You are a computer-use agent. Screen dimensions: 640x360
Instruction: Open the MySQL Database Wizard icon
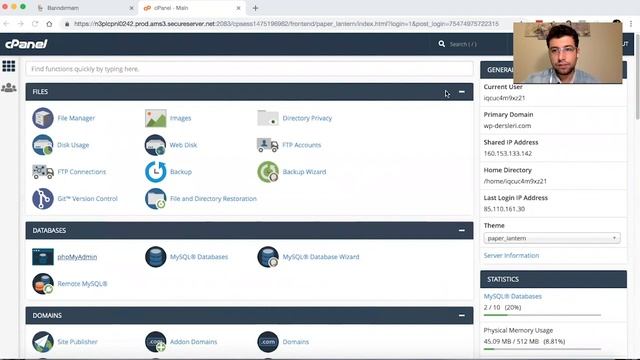268,257
